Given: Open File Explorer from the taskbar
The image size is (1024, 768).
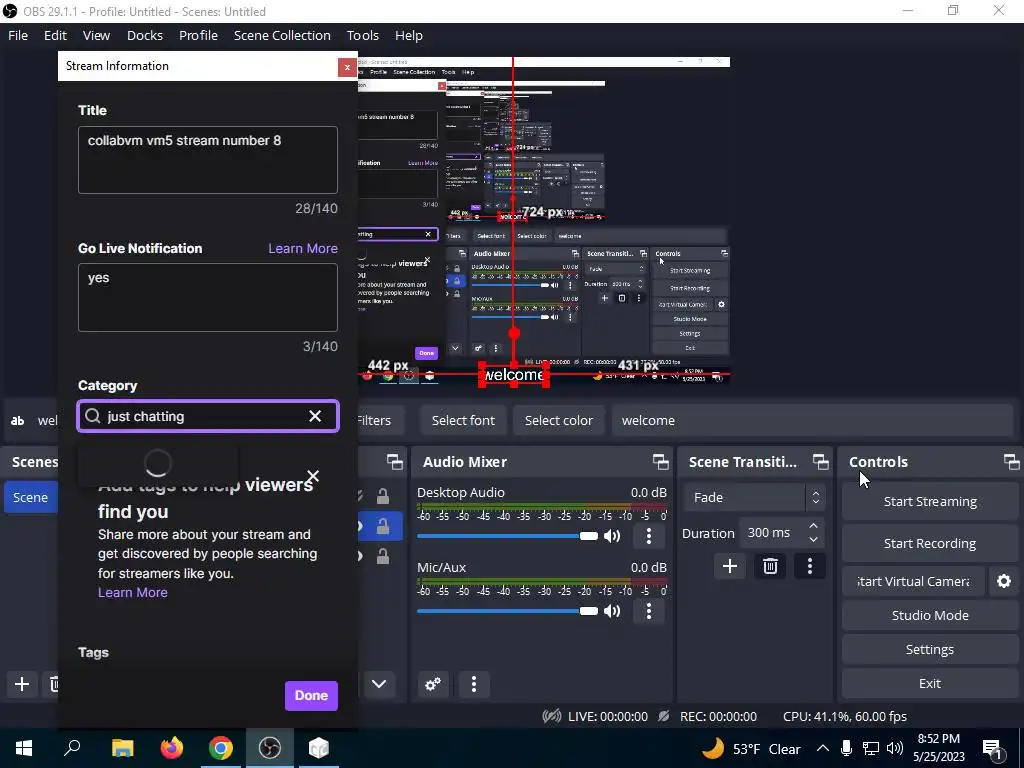Looking at the screenshot, I should coord(123,748).
